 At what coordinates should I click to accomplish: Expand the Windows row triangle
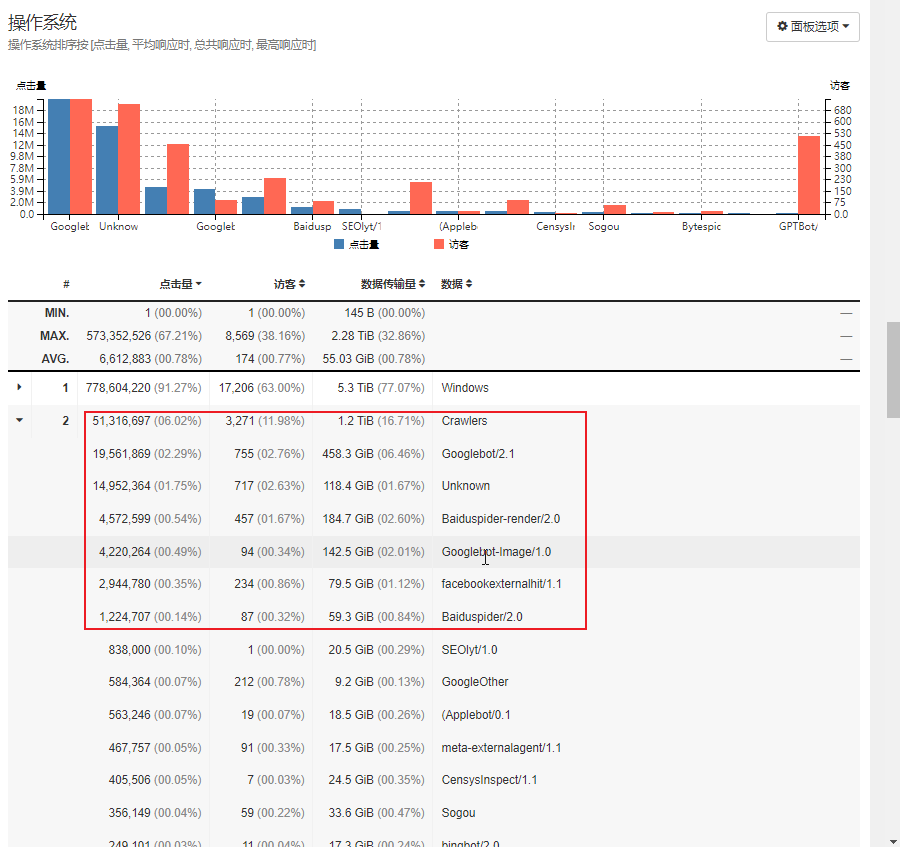19,387
